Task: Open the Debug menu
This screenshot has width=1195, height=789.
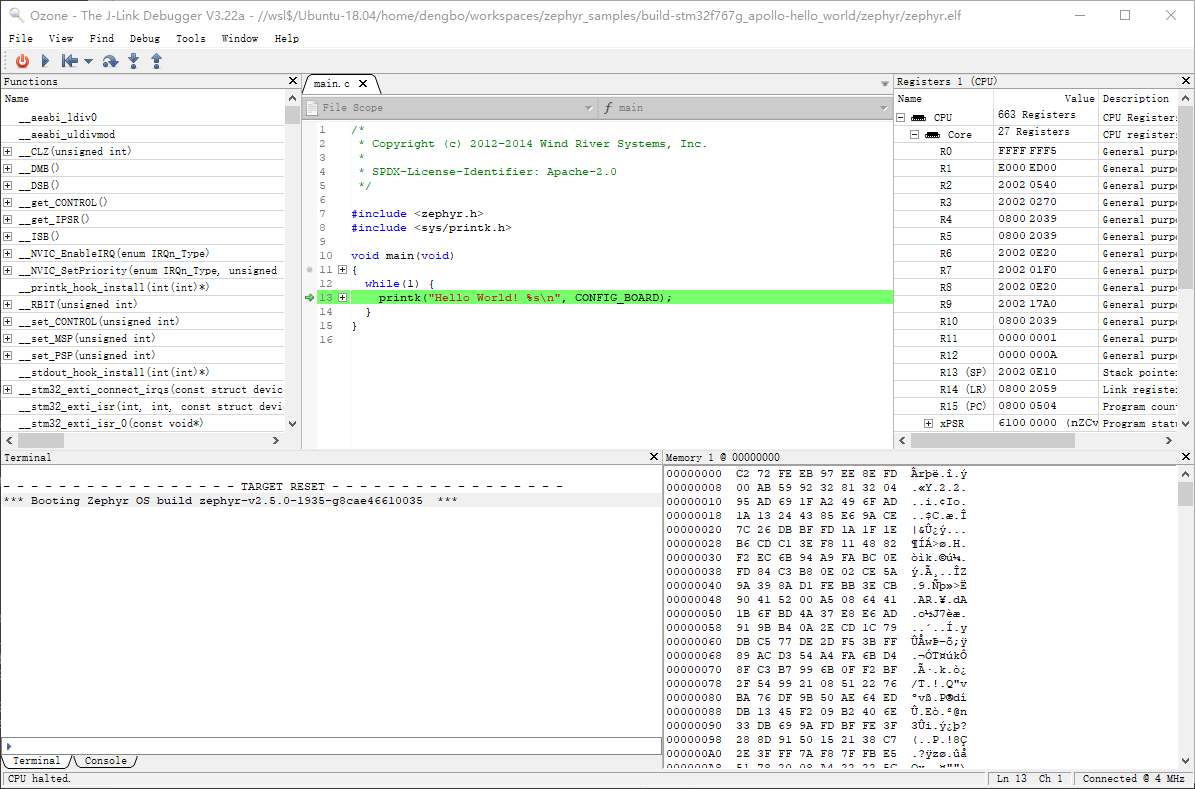Action: click(x=145, y=38)
